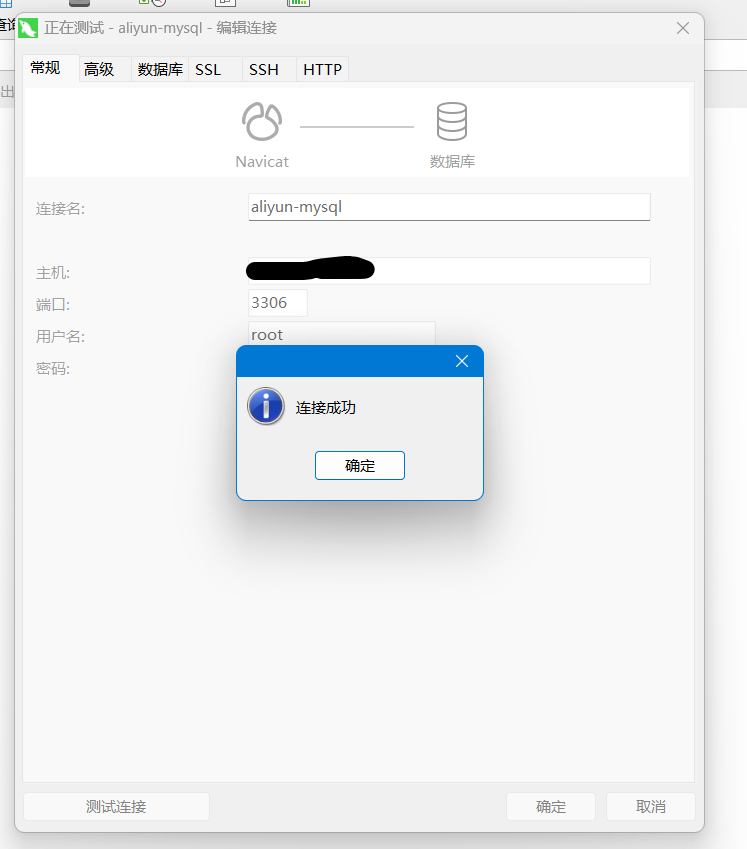
Task: Click the 连接名 field containing aliyun-mysql
Action: (449, 207)
